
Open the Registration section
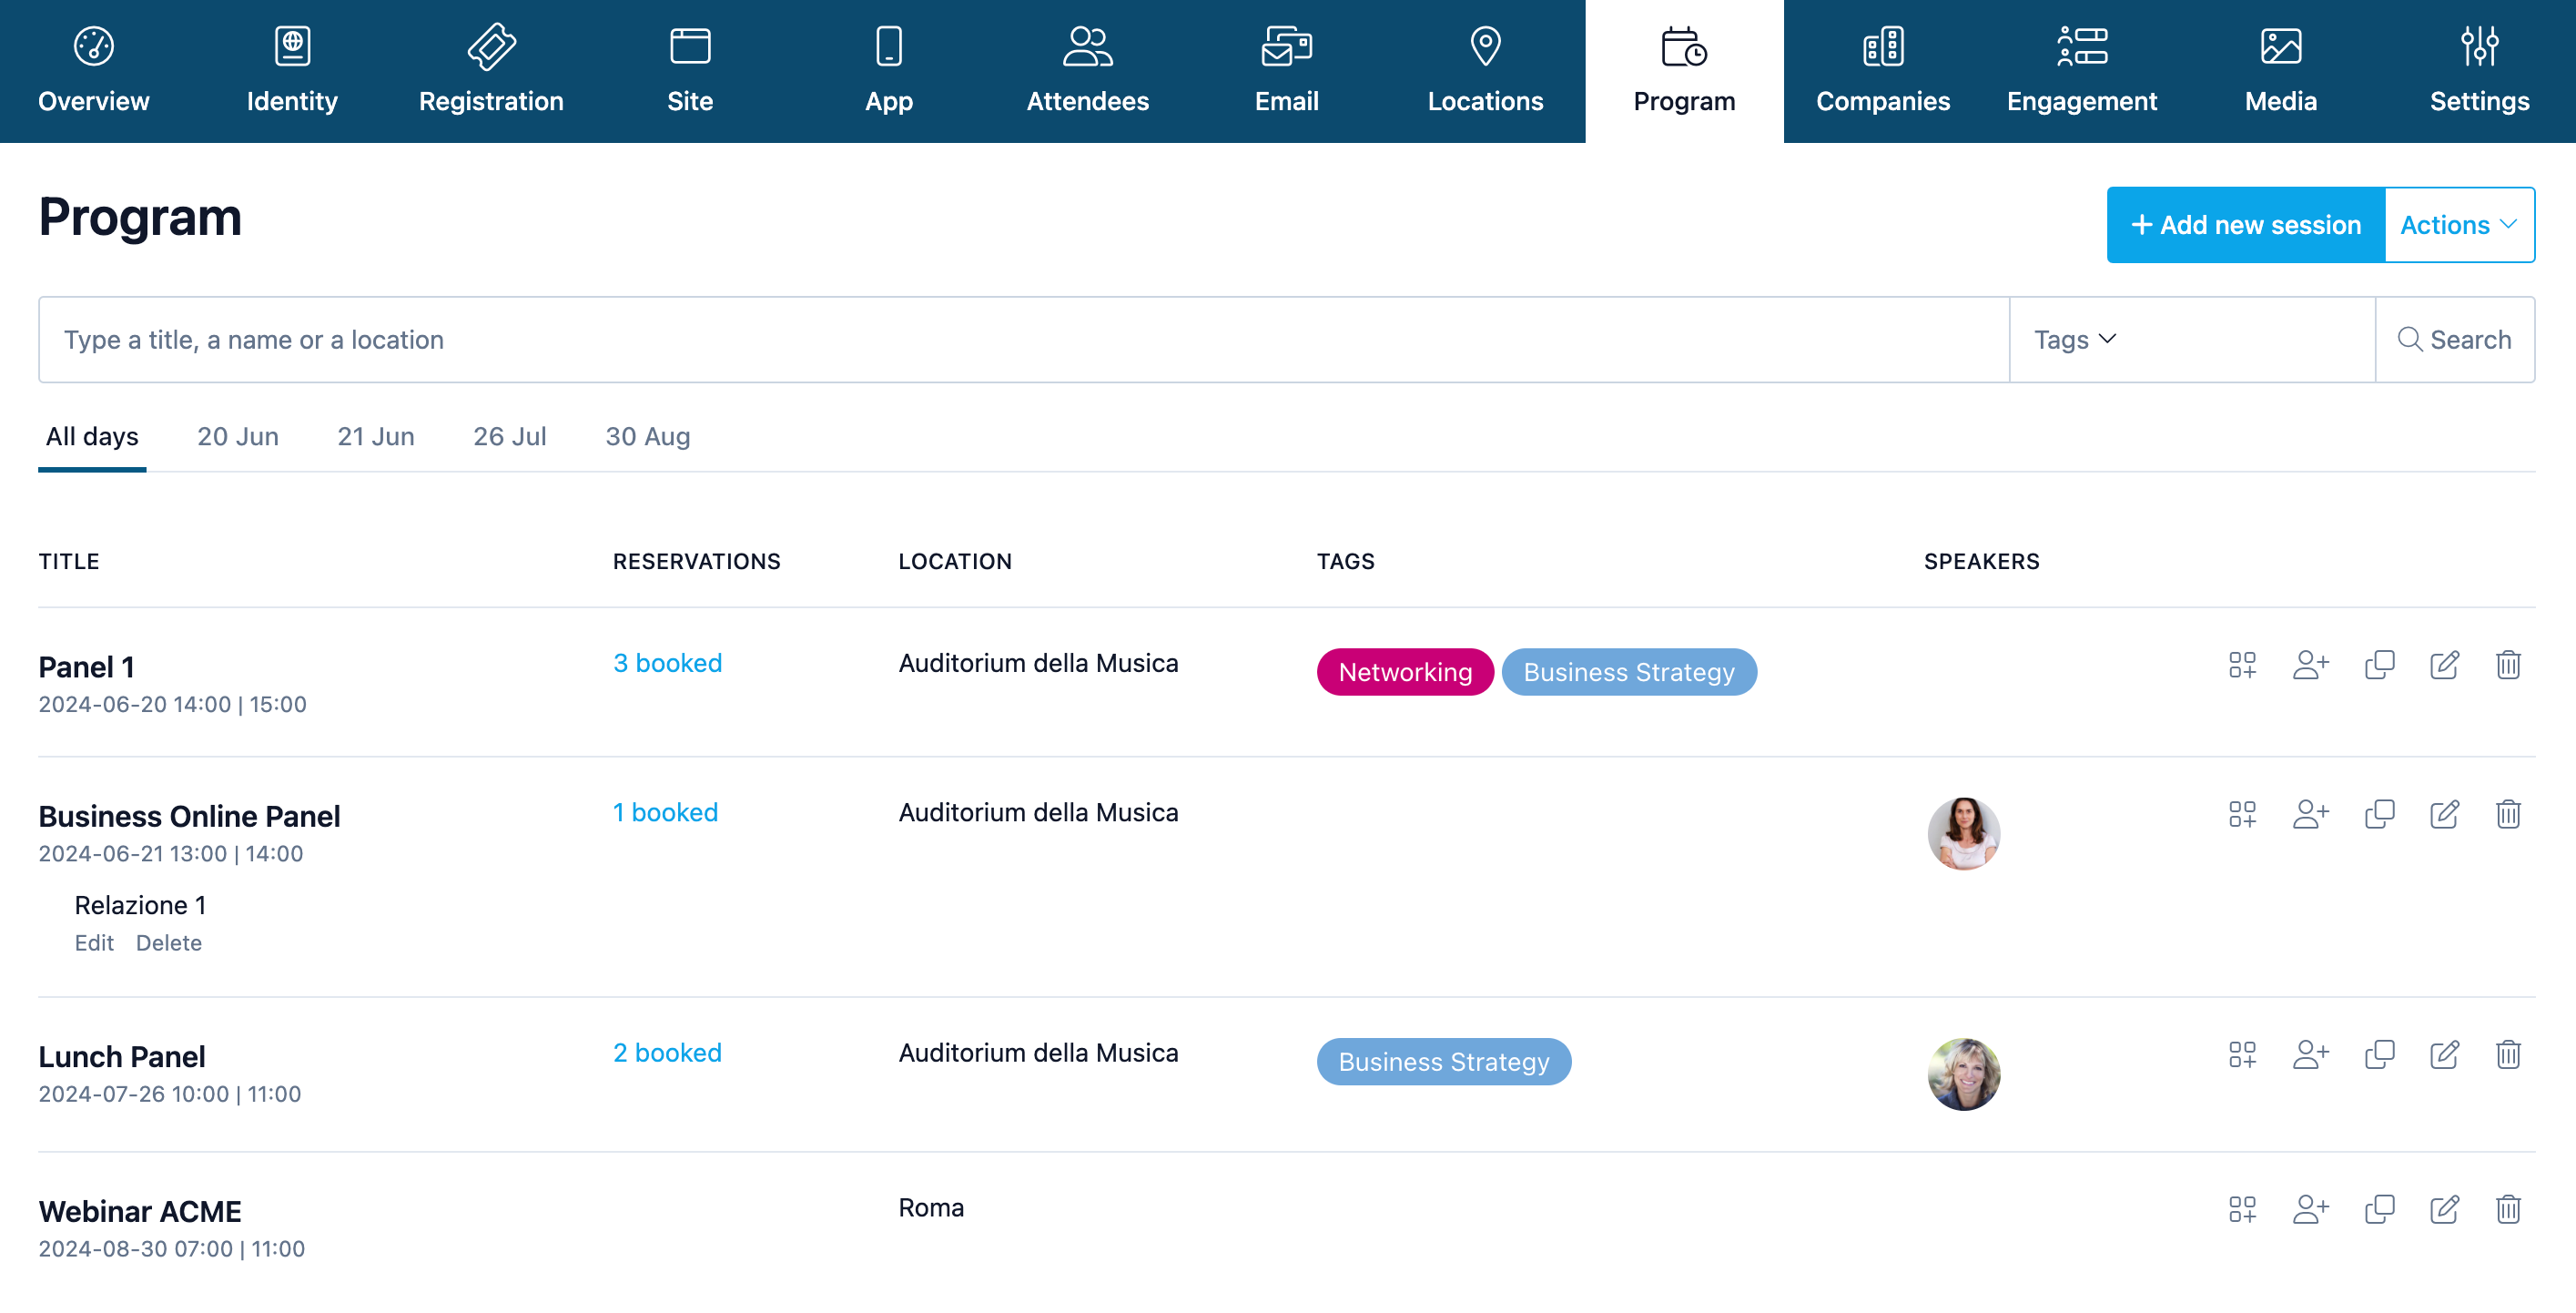(491, 71)
